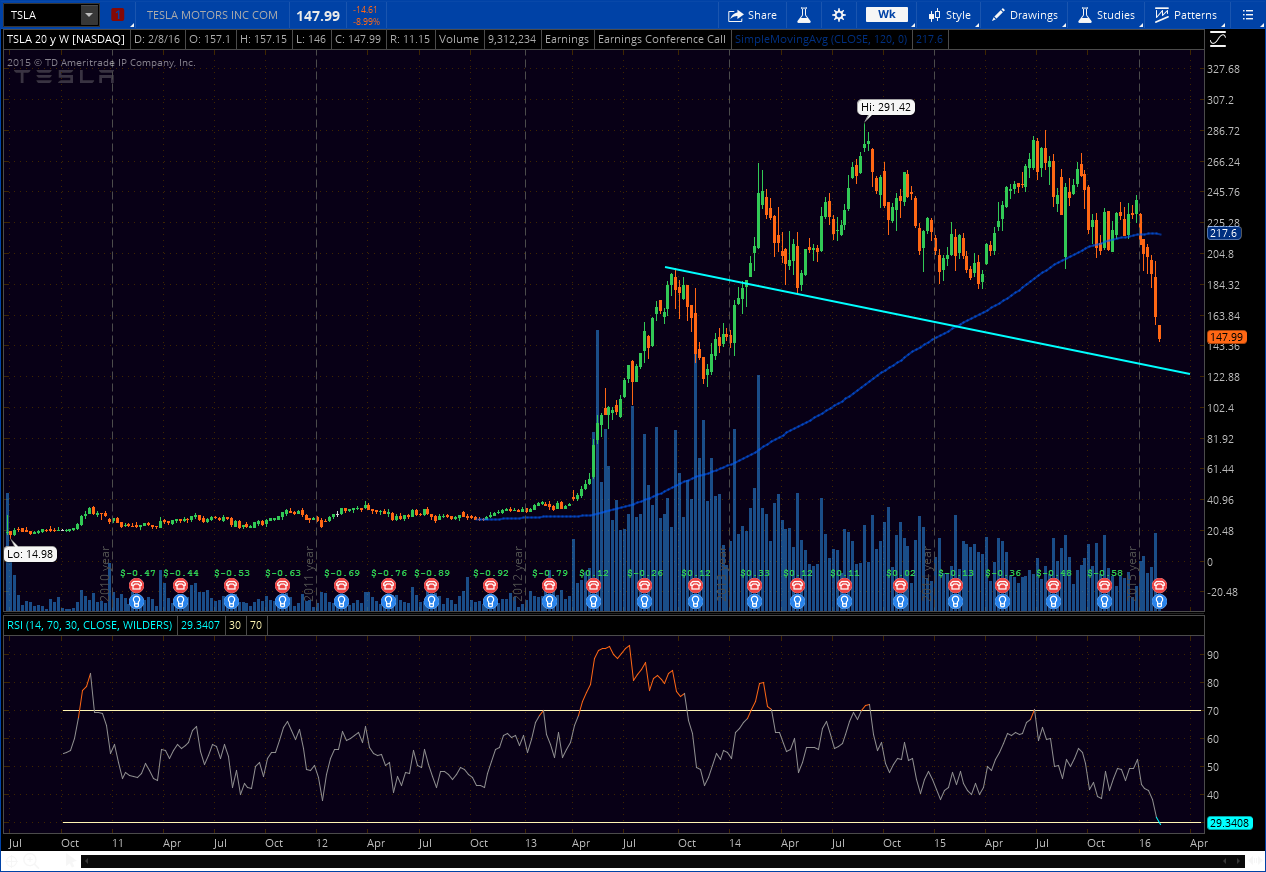Click the lightbulb icon below the $-0.69 earnings
This screenshot has width=1266, height=872.
(341, 602)
